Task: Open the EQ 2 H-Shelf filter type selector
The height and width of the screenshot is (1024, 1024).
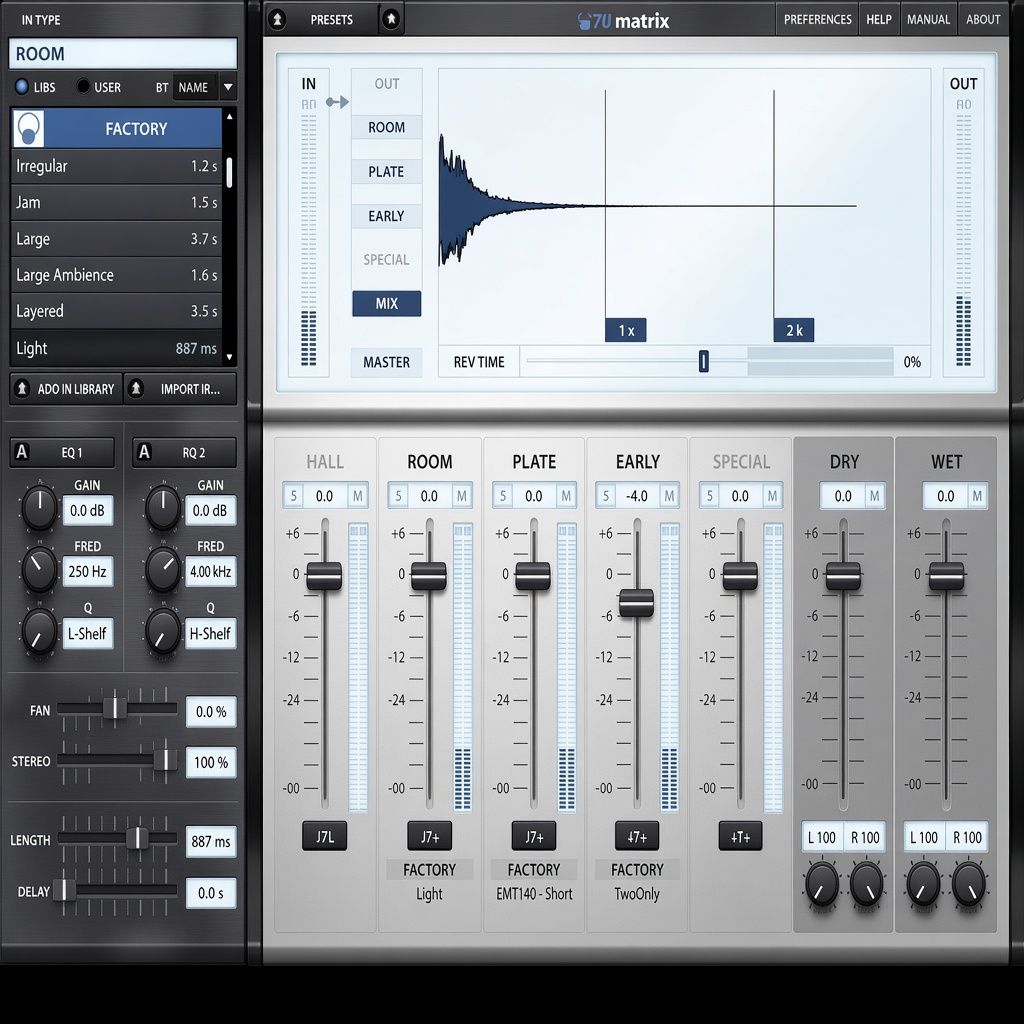Action: coord(210,633)
